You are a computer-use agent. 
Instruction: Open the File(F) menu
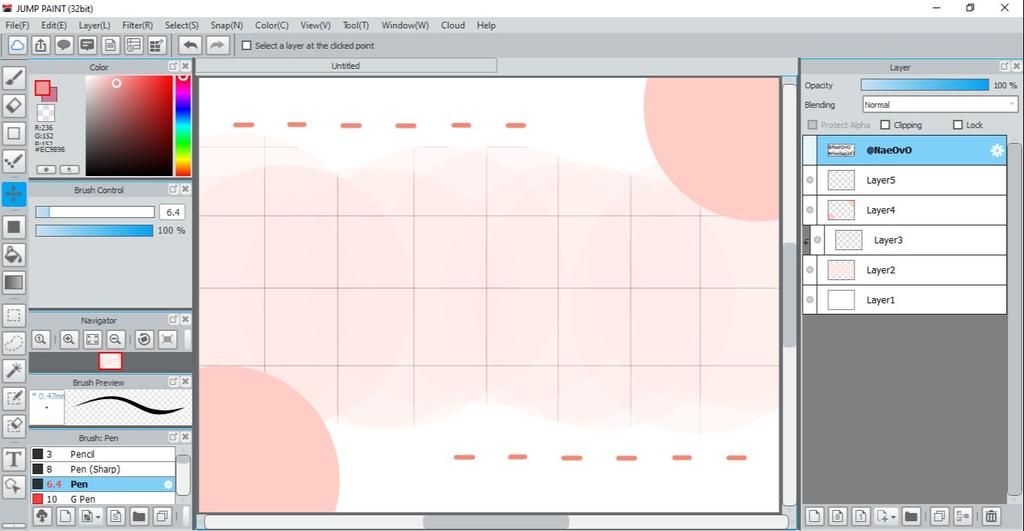17,25
